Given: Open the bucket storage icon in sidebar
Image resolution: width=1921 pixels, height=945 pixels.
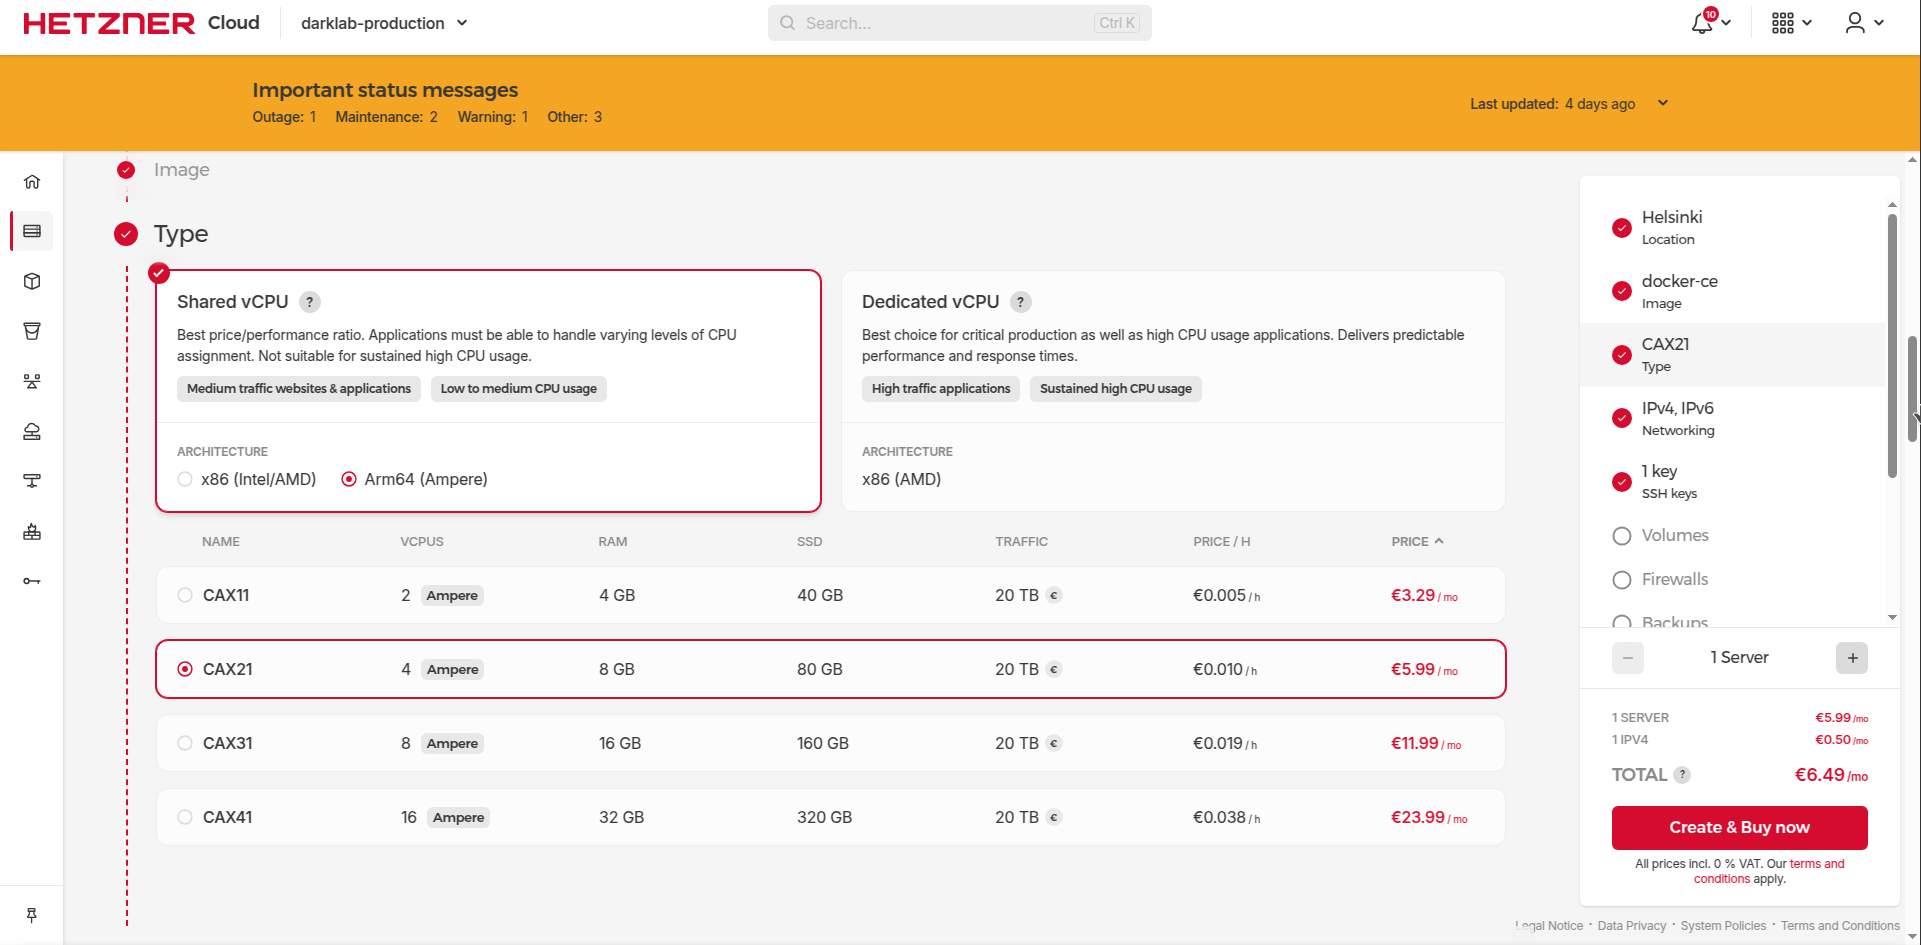Looking at the screenshot, I should (32, 331).
